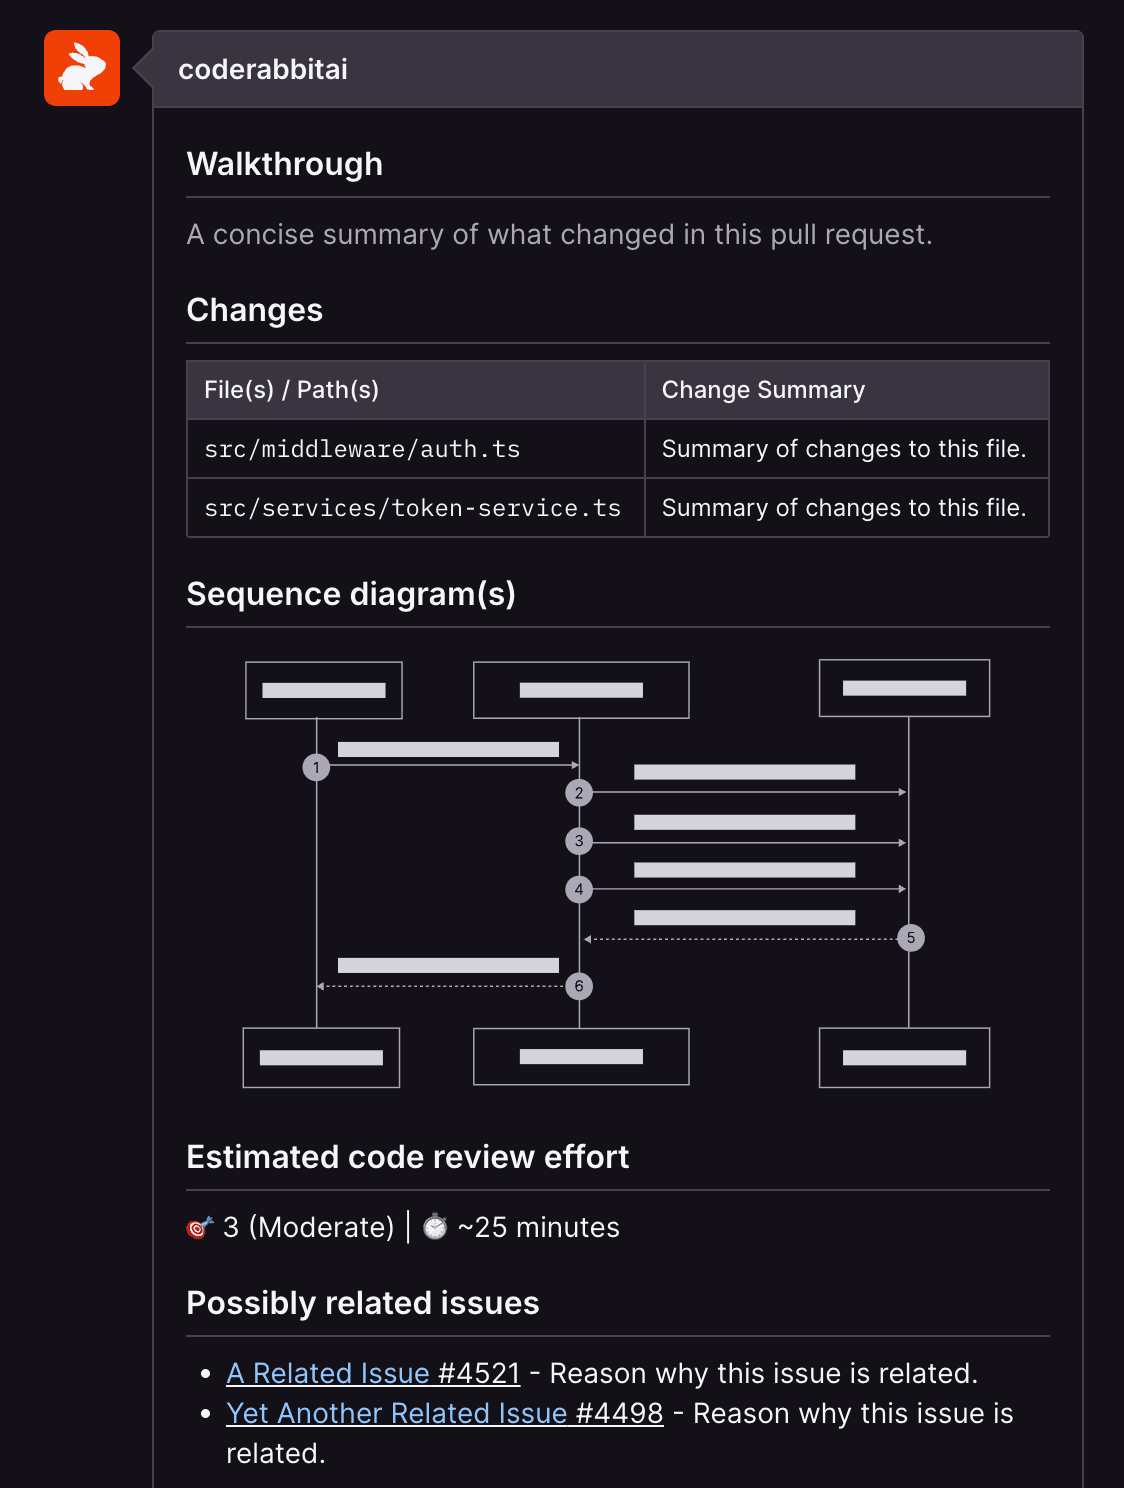The width and height of the screenshot is (1124, 1488).
Task: Select the bottom-right participant box of the diagram
Action: [x=904, y=1056]
